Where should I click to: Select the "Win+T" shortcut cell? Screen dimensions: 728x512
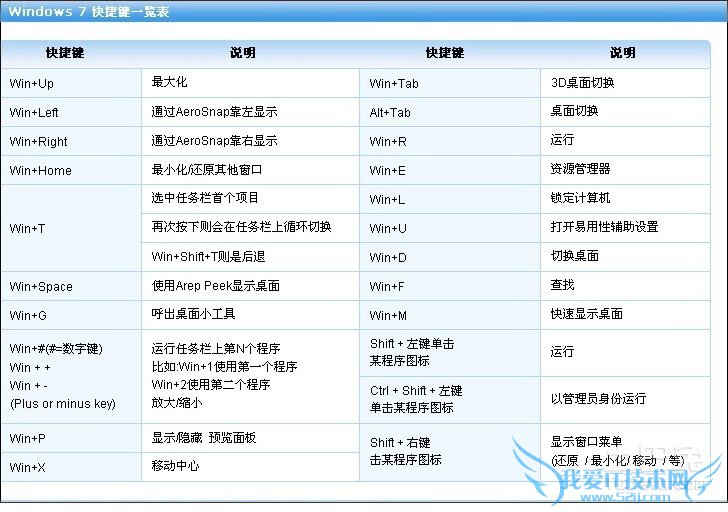[71, 228]
